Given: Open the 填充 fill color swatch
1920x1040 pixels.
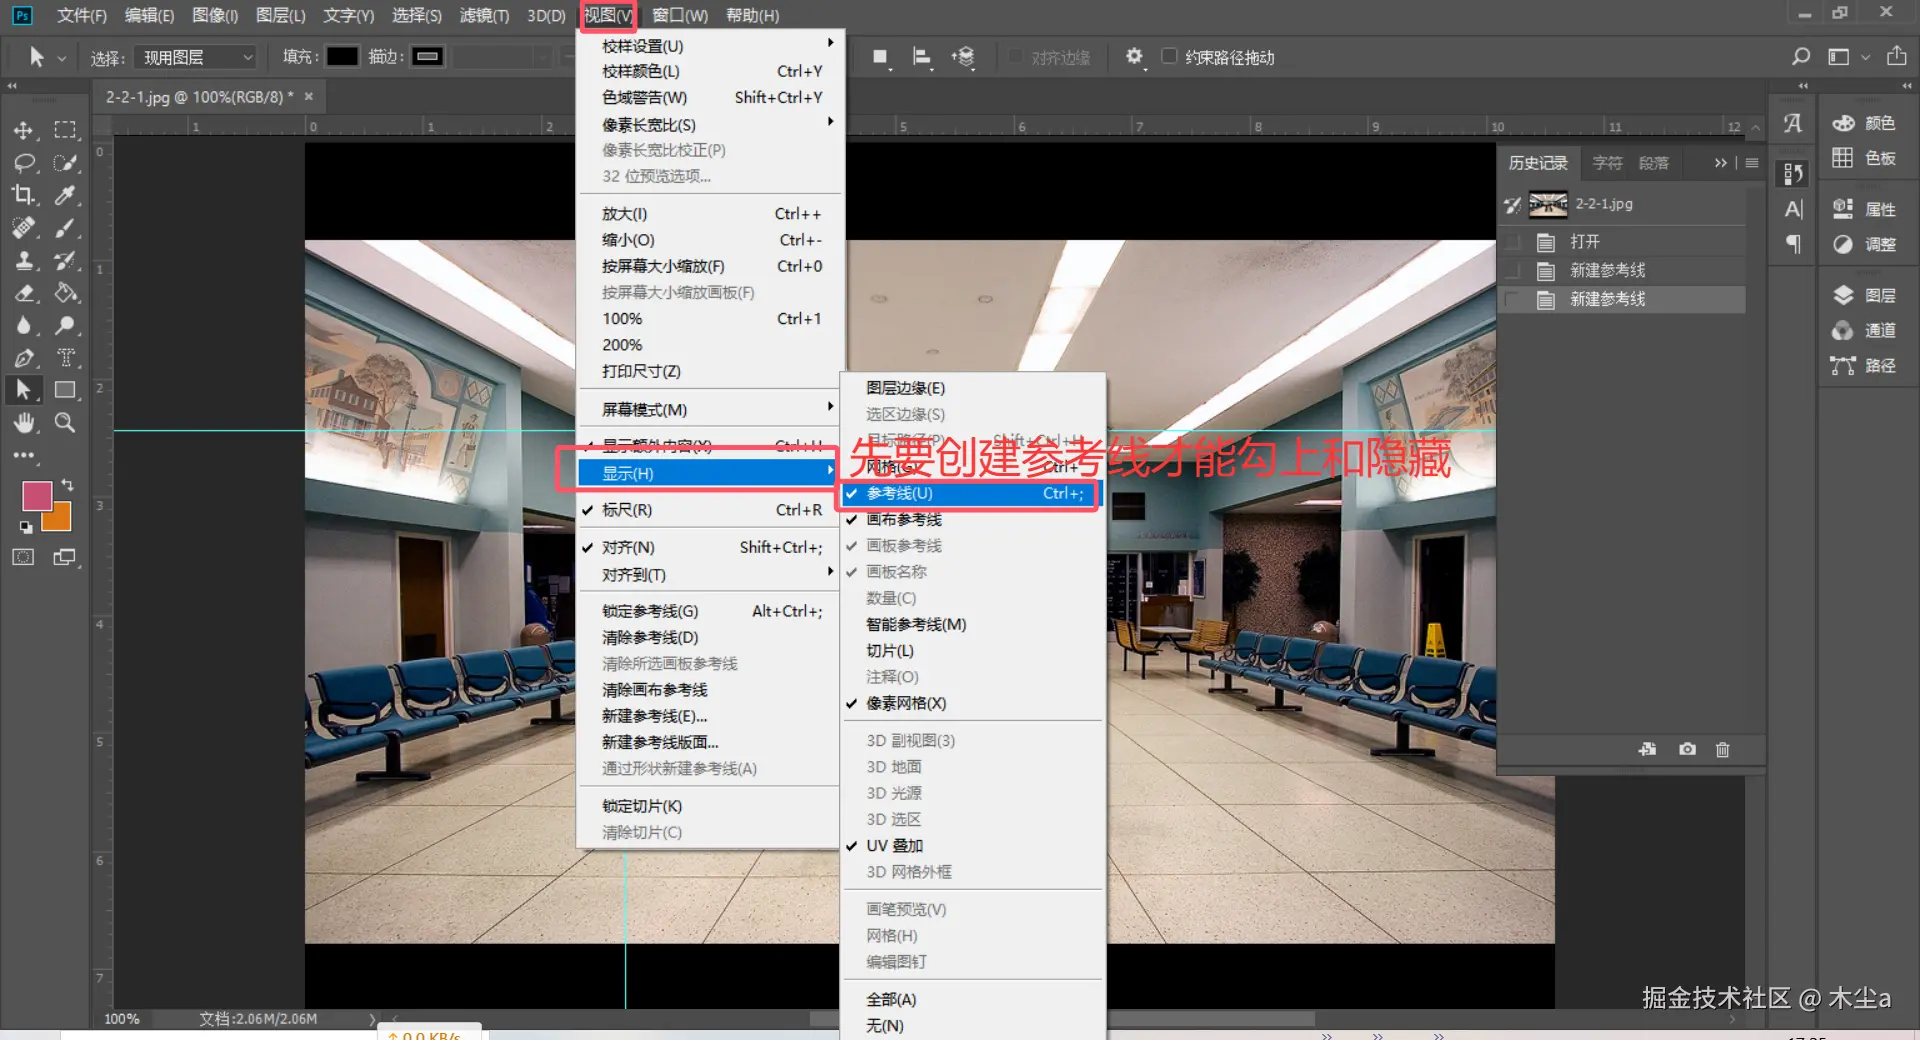Looking at the screenshot, I should click(x=342, y=56).
